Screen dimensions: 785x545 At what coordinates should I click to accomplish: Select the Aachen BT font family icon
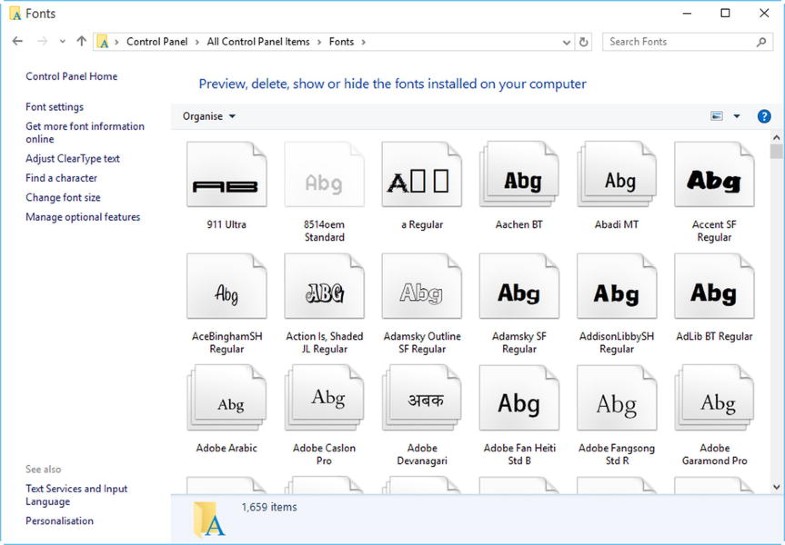click(519, 174)
